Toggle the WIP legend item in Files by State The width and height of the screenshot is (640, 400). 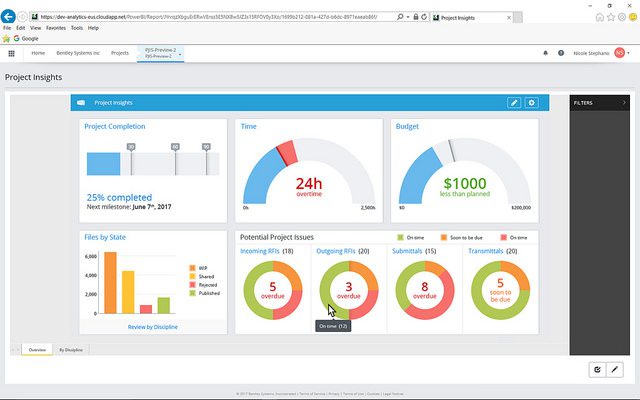point(199,267)
